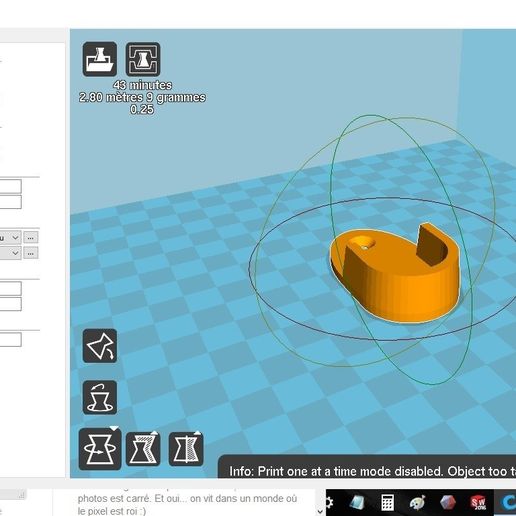Click the first input field in the left panel

click(11, 186)
